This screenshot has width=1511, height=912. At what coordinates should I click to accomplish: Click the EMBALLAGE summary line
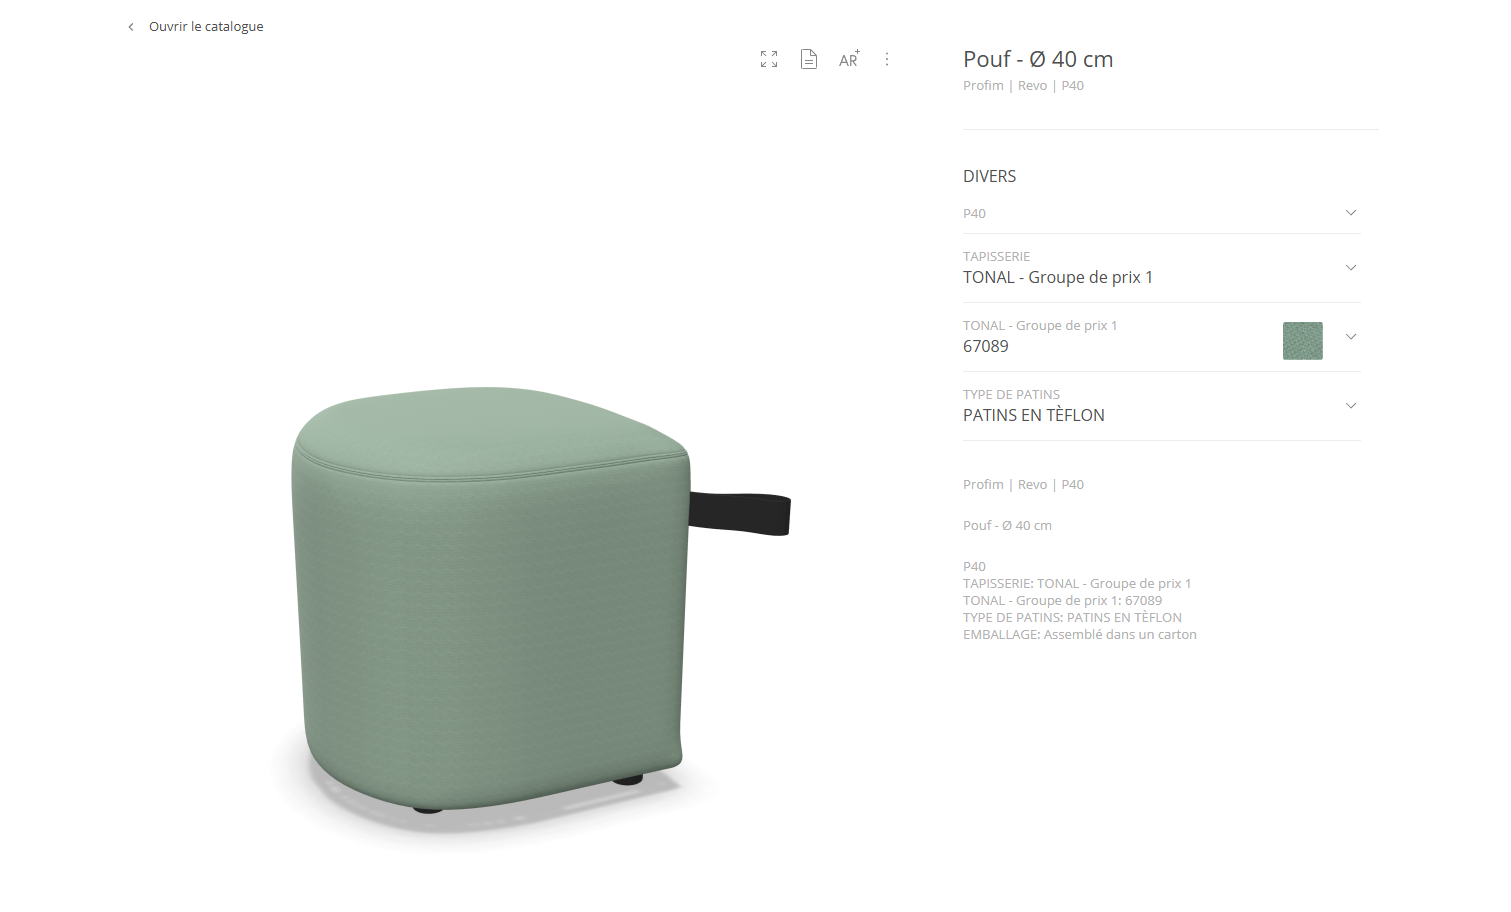click(x=1080, y=635)
